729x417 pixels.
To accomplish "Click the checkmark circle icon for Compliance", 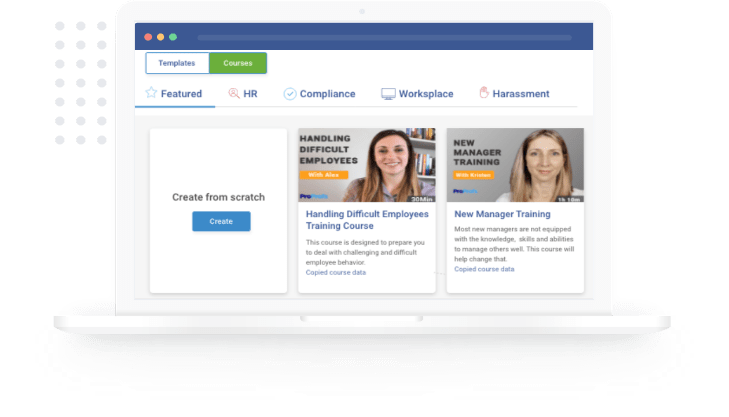I will click(290, 94).
